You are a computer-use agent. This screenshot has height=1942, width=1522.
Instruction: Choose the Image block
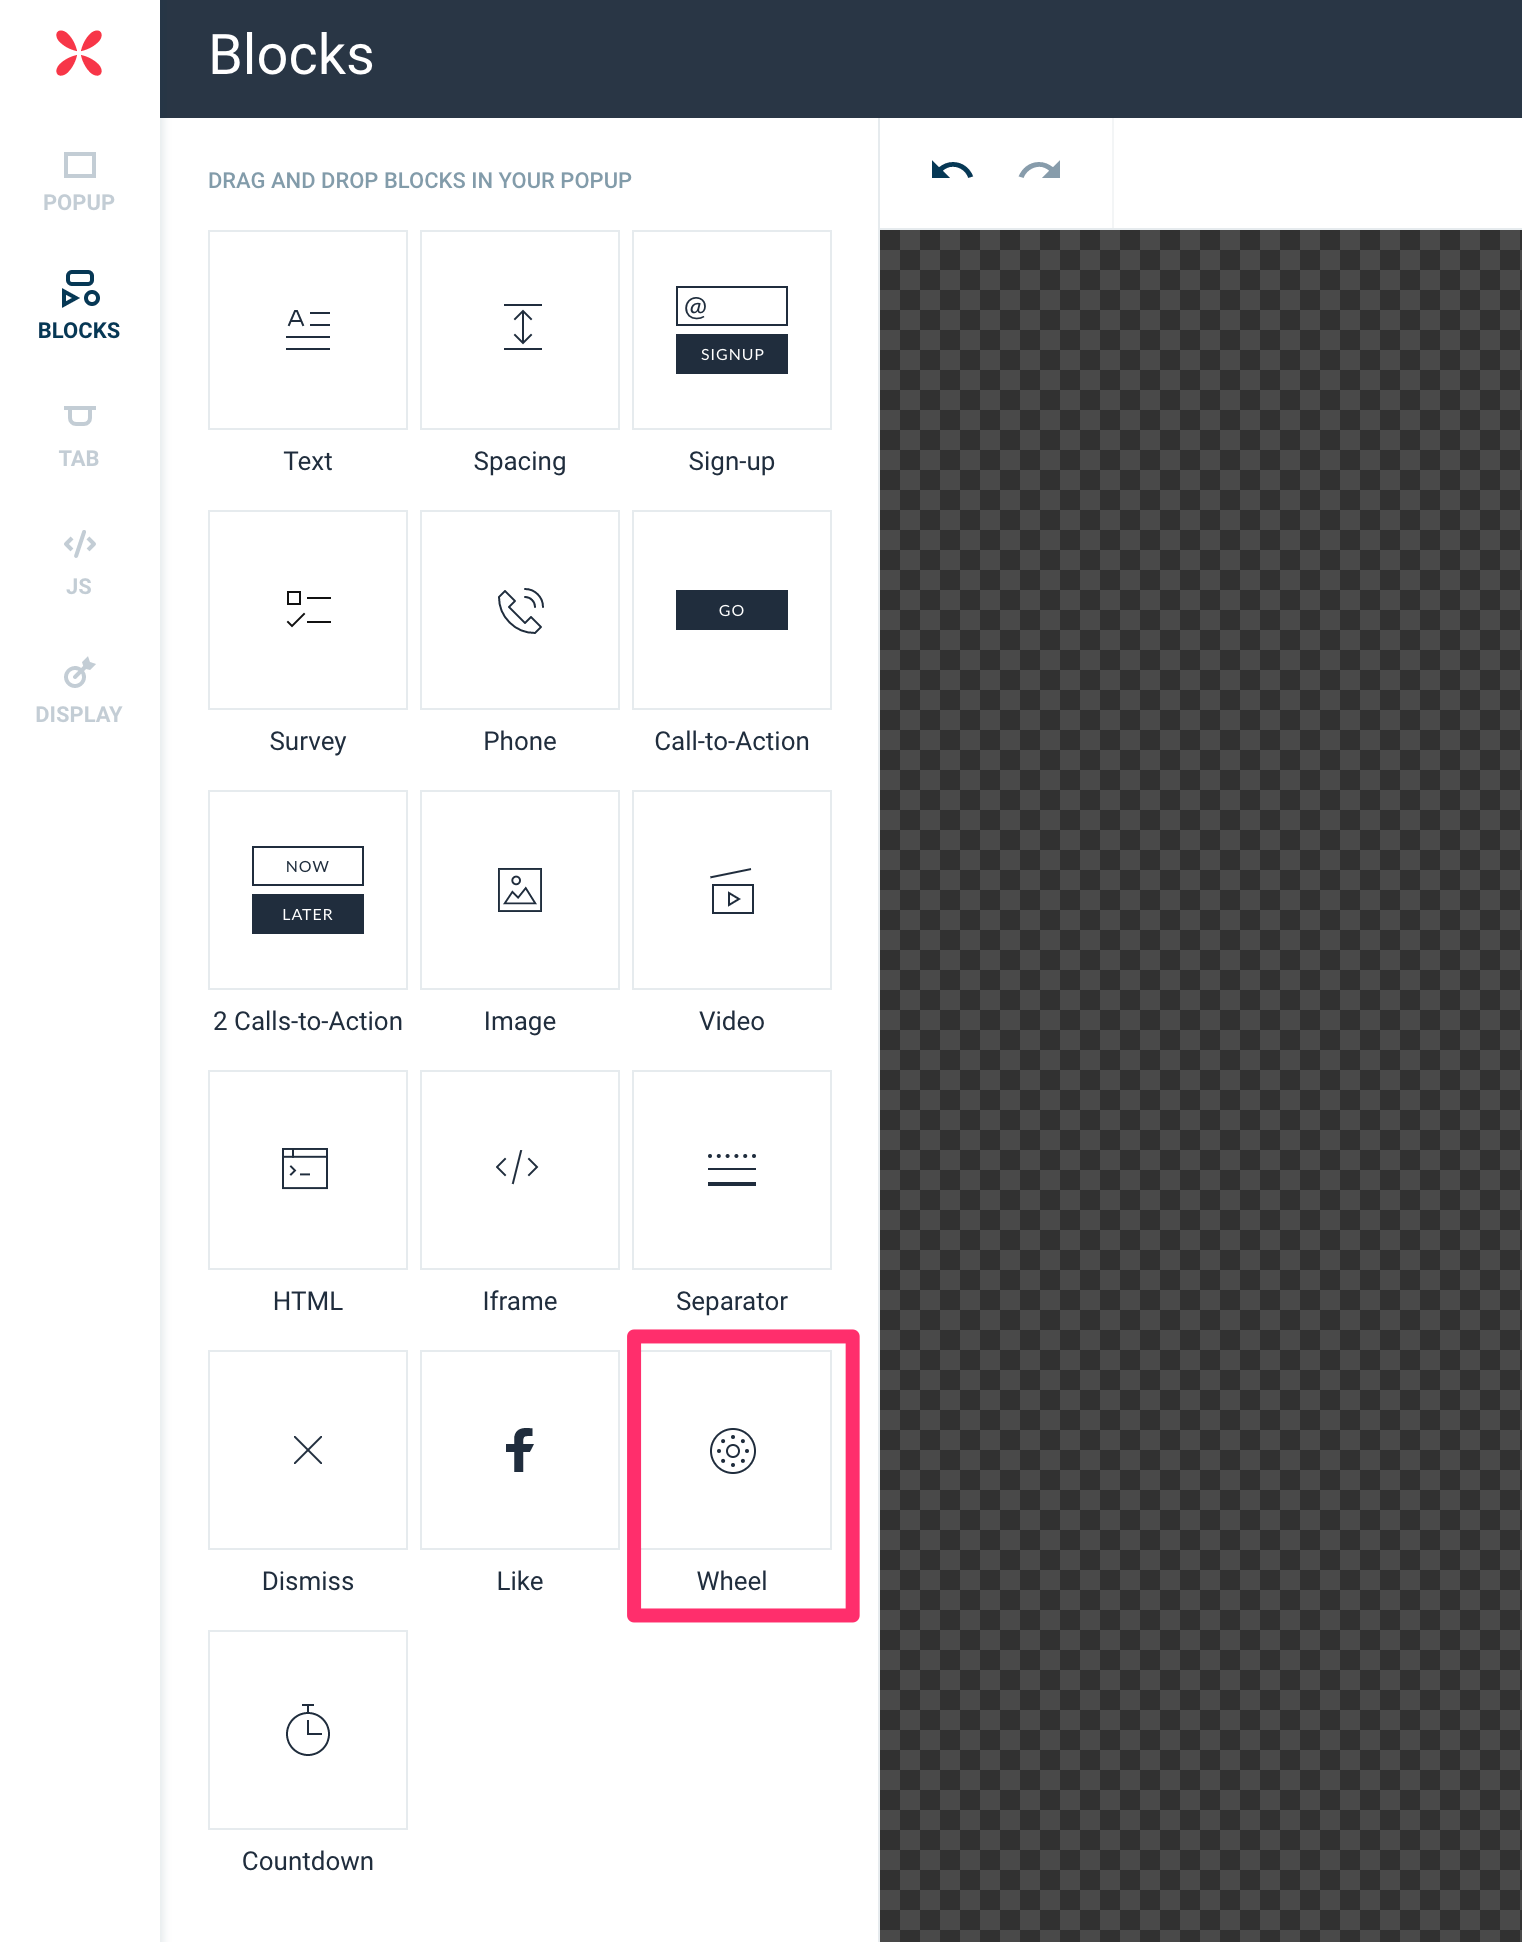(520, 890)
